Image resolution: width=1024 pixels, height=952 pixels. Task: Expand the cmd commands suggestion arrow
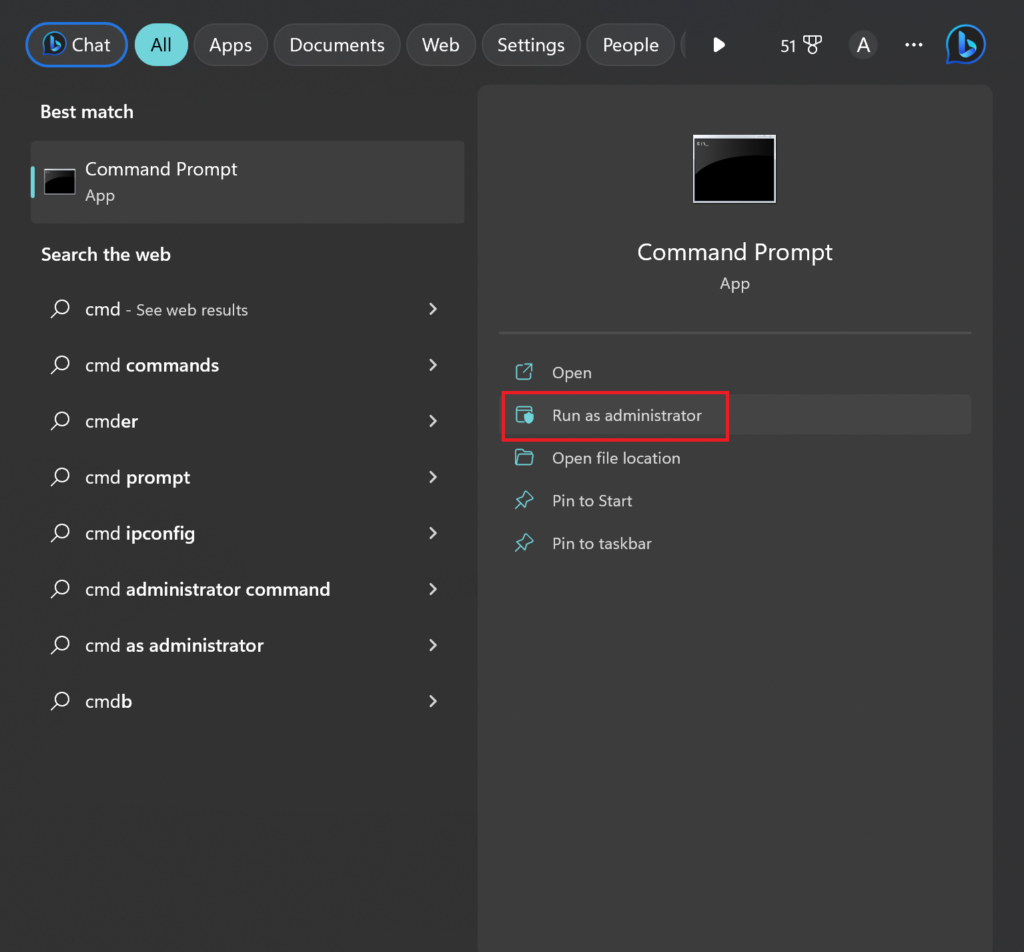(x=433, y=366)
